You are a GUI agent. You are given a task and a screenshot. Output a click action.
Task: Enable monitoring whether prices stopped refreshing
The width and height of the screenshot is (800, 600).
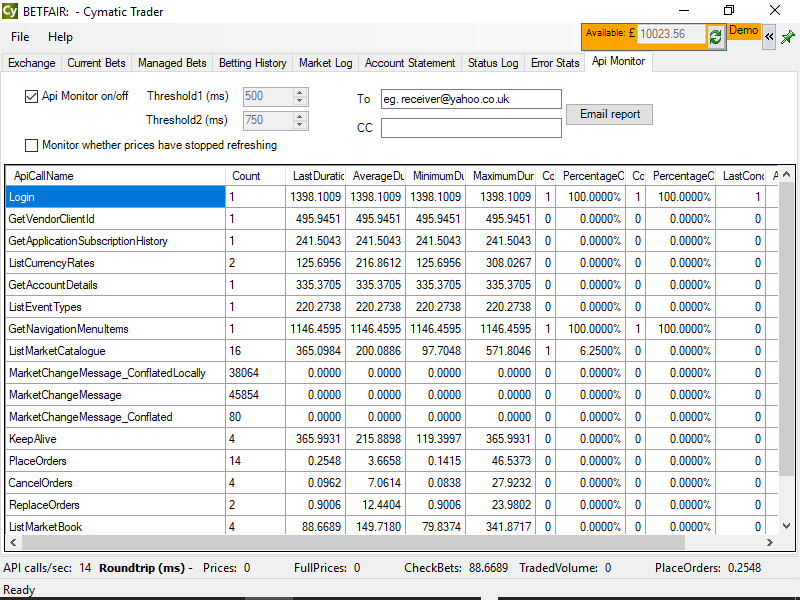31,145
